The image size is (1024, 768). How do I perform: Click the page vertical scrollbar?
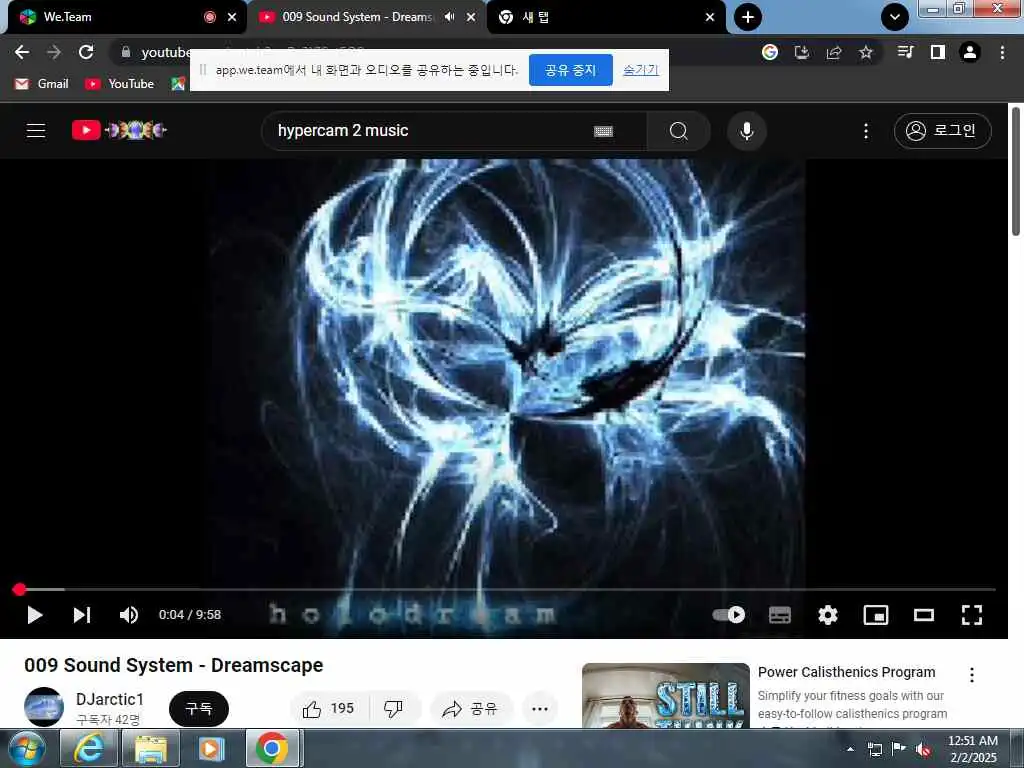[x=1016, y=171]
